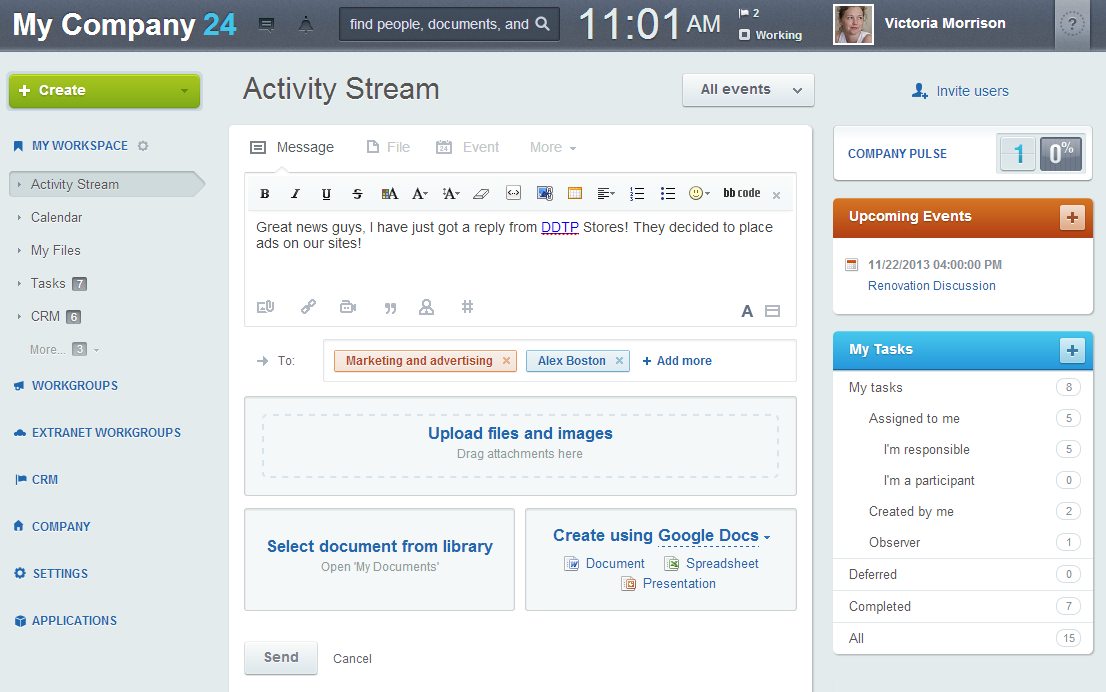
Task: Switch to the File tab
Action: (x=388, y=147)
